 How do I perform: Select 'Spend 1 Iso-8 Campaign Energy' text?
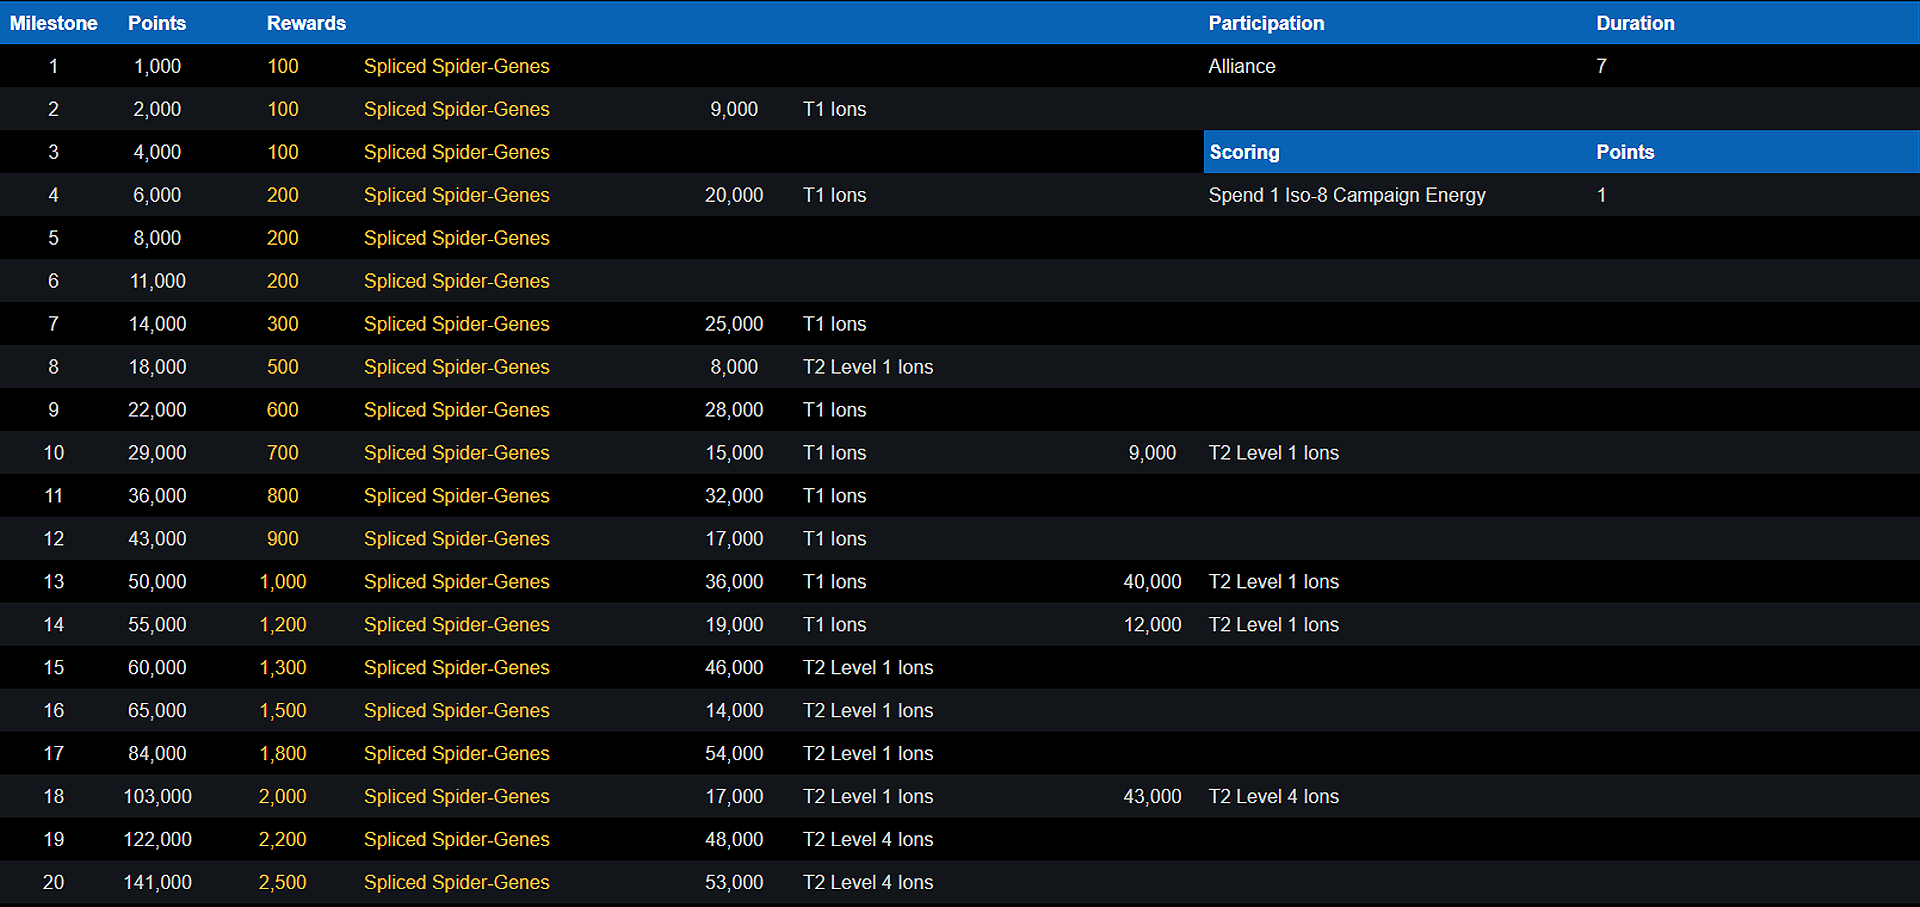[1347, 195]
